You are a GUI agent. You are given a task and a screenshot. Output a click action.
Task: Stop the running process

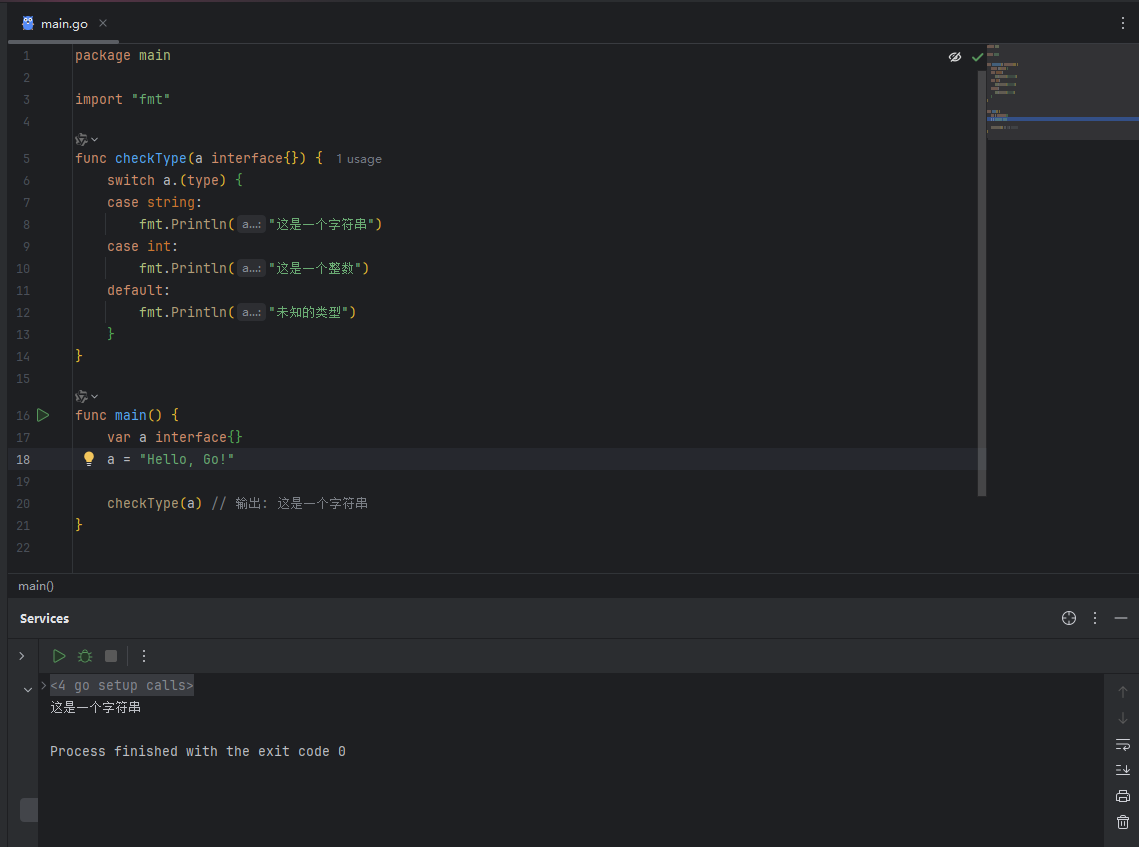pos(110,656)
